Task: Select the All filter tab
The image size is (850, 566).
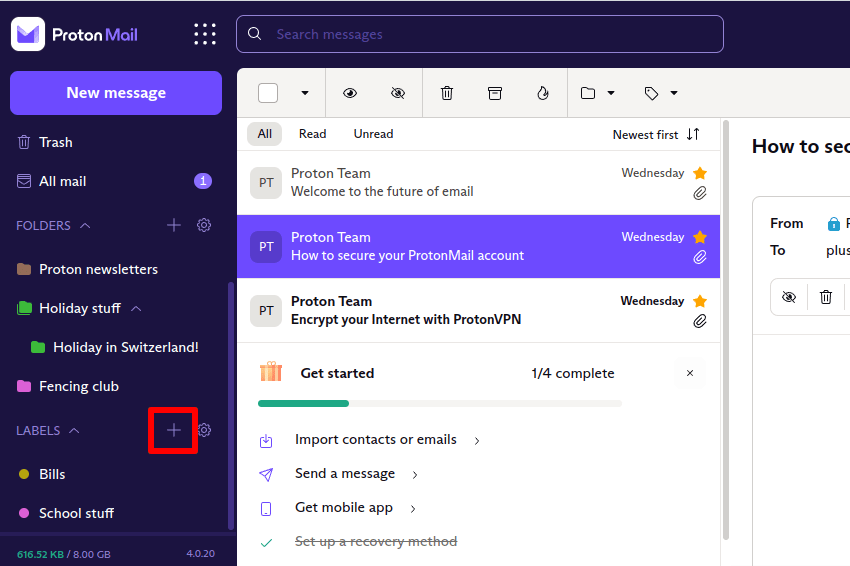Action: coord(265,134)
